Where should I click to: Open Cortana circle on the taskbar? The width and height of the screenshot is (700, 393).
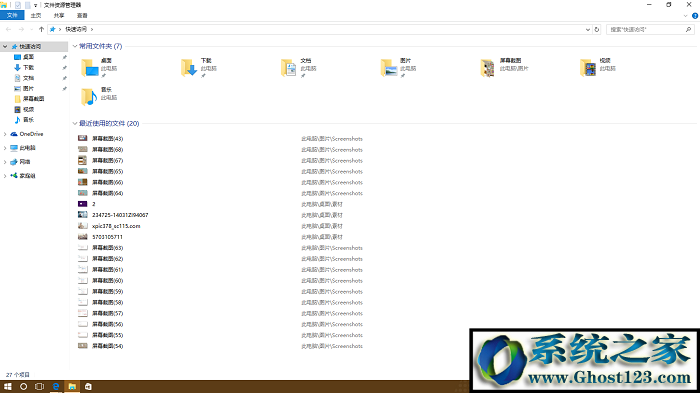point(24,387)
